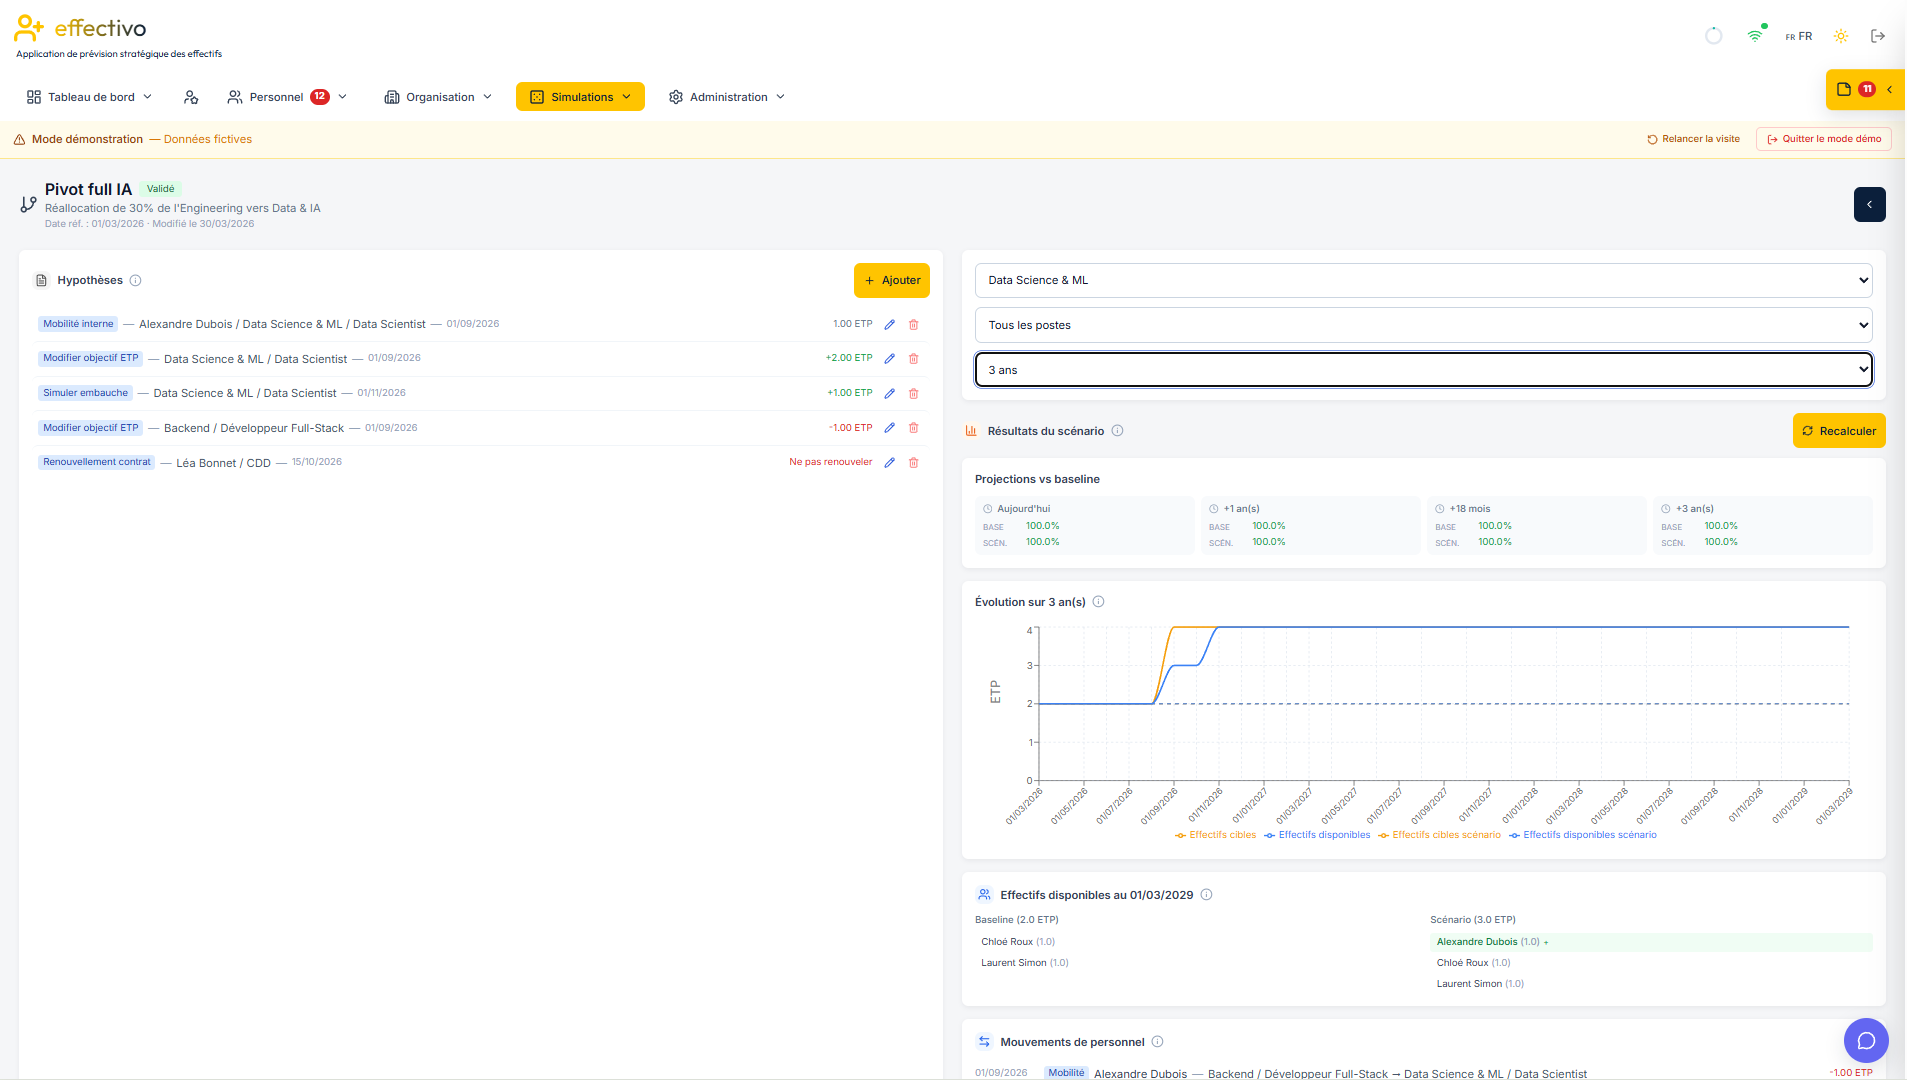Edit the Mobilité interne hypothesis
The width and height of the screenshot is (1907, 1080).
(889, 325)
